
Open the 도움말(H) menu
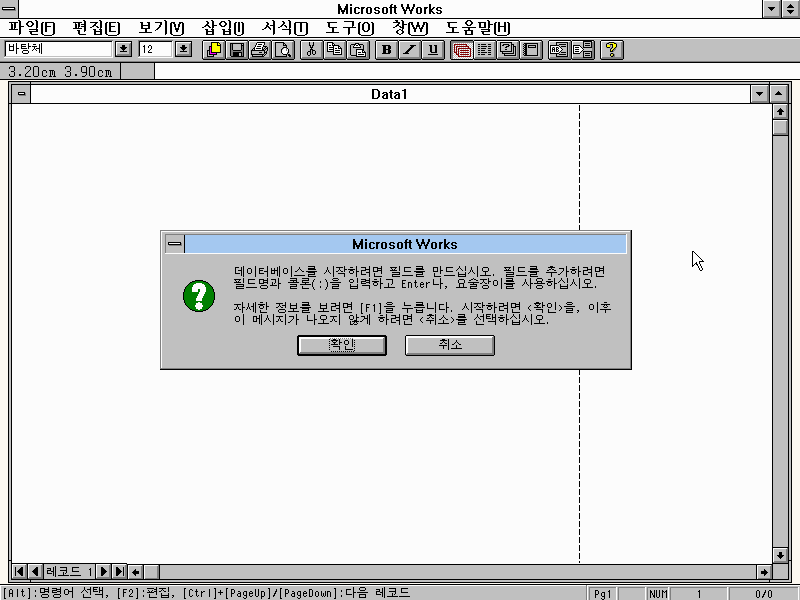pyautogui.click(x=478, y=28)
